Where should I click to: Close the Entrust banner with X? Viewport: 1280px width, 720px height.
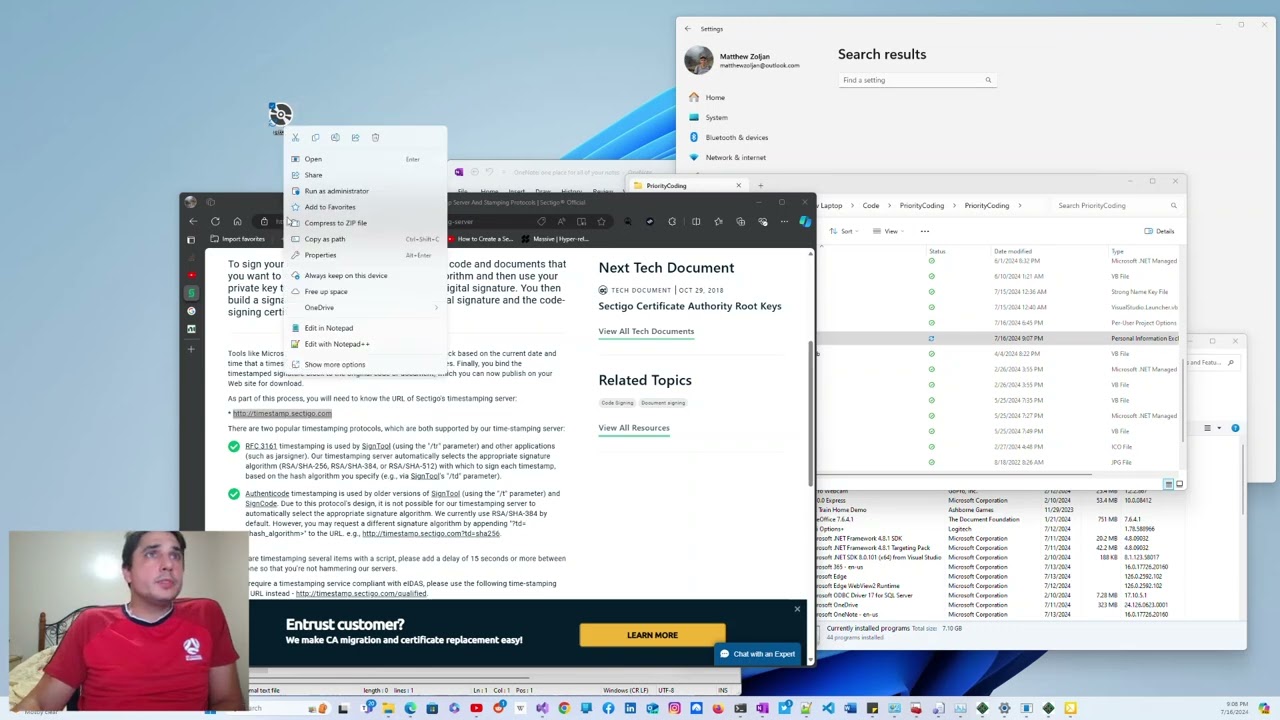[x=797, y=609]
